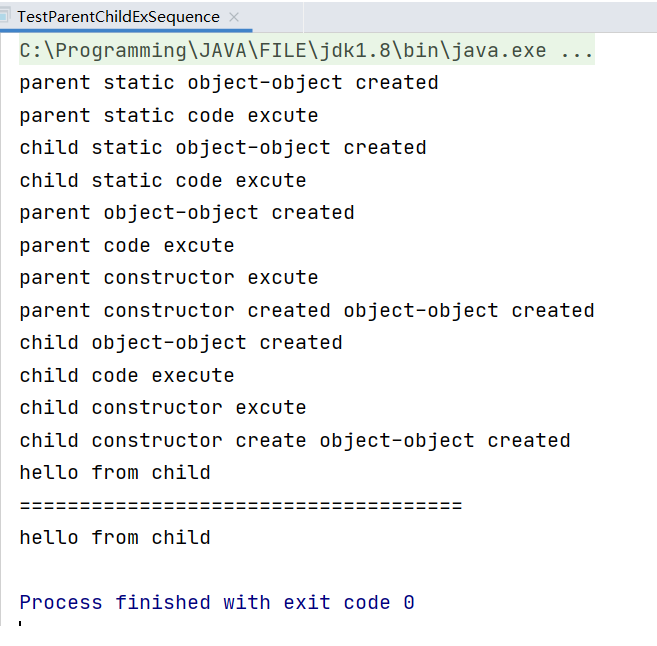Image resolution: width=657 pixels, height=646 pixels.
Task: Click the 'child static code excute' line
Action: 162,181
